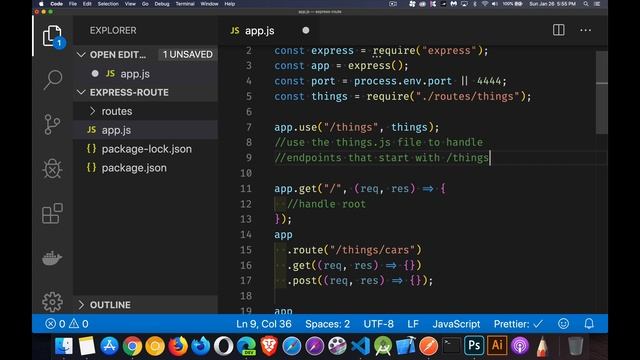Image resolution: width=640 pixels, height=360 pixels.
Task: Open the Trash in the dock
Action: point(576,346)
